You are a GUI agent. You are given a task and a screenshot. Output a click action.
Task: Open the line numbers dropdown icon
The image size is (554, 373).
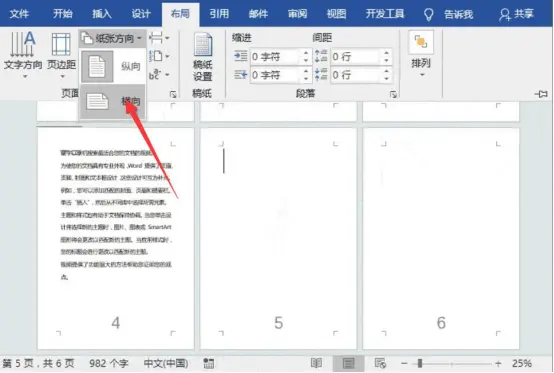[159, 56]
